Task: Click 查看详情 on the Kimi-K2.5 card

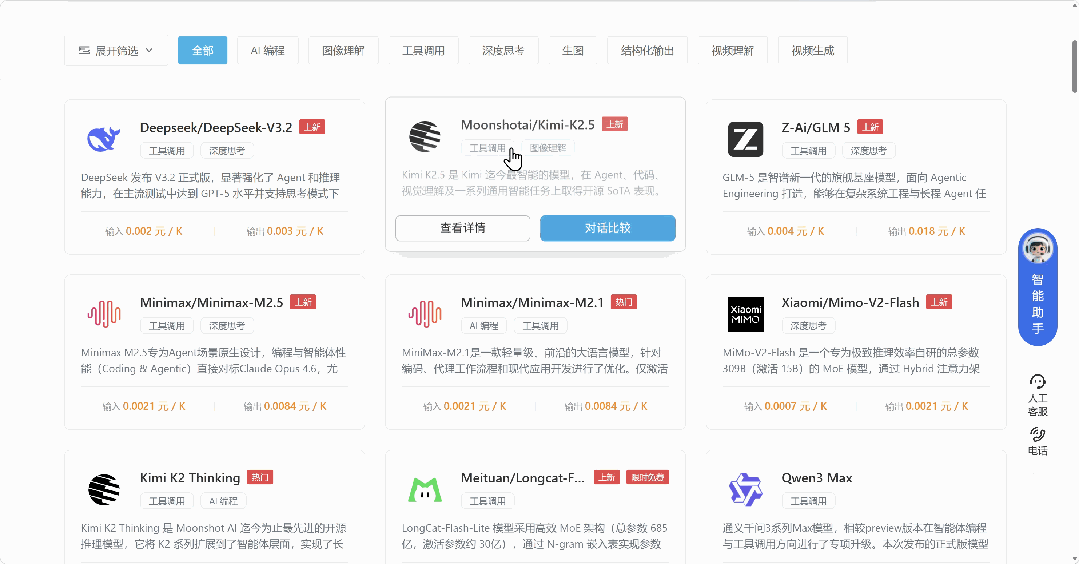Action: [x=462, y=228]
